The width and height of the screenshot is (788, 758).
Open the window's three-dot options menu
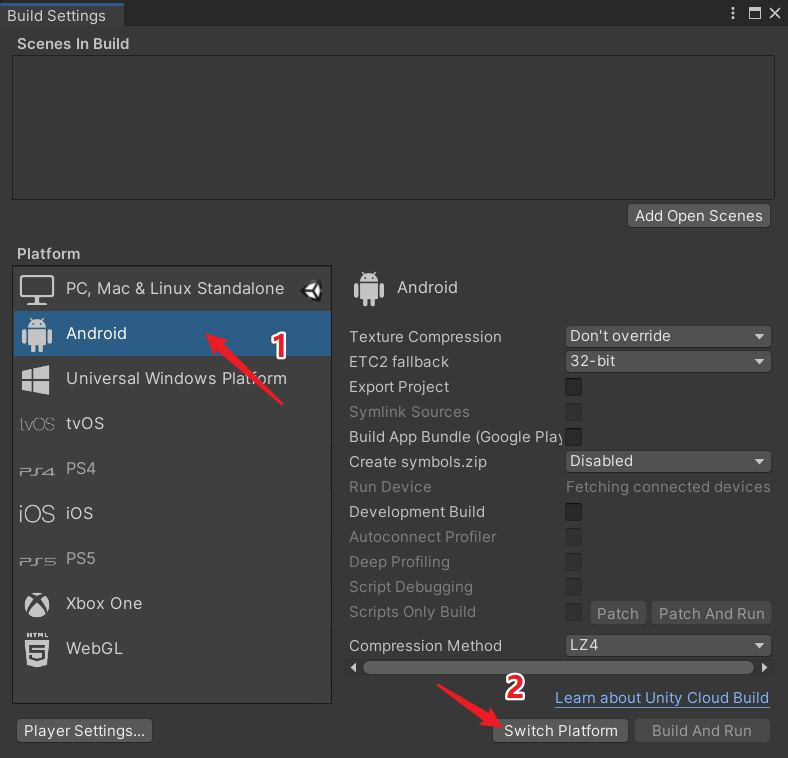(x=733, y=13)
